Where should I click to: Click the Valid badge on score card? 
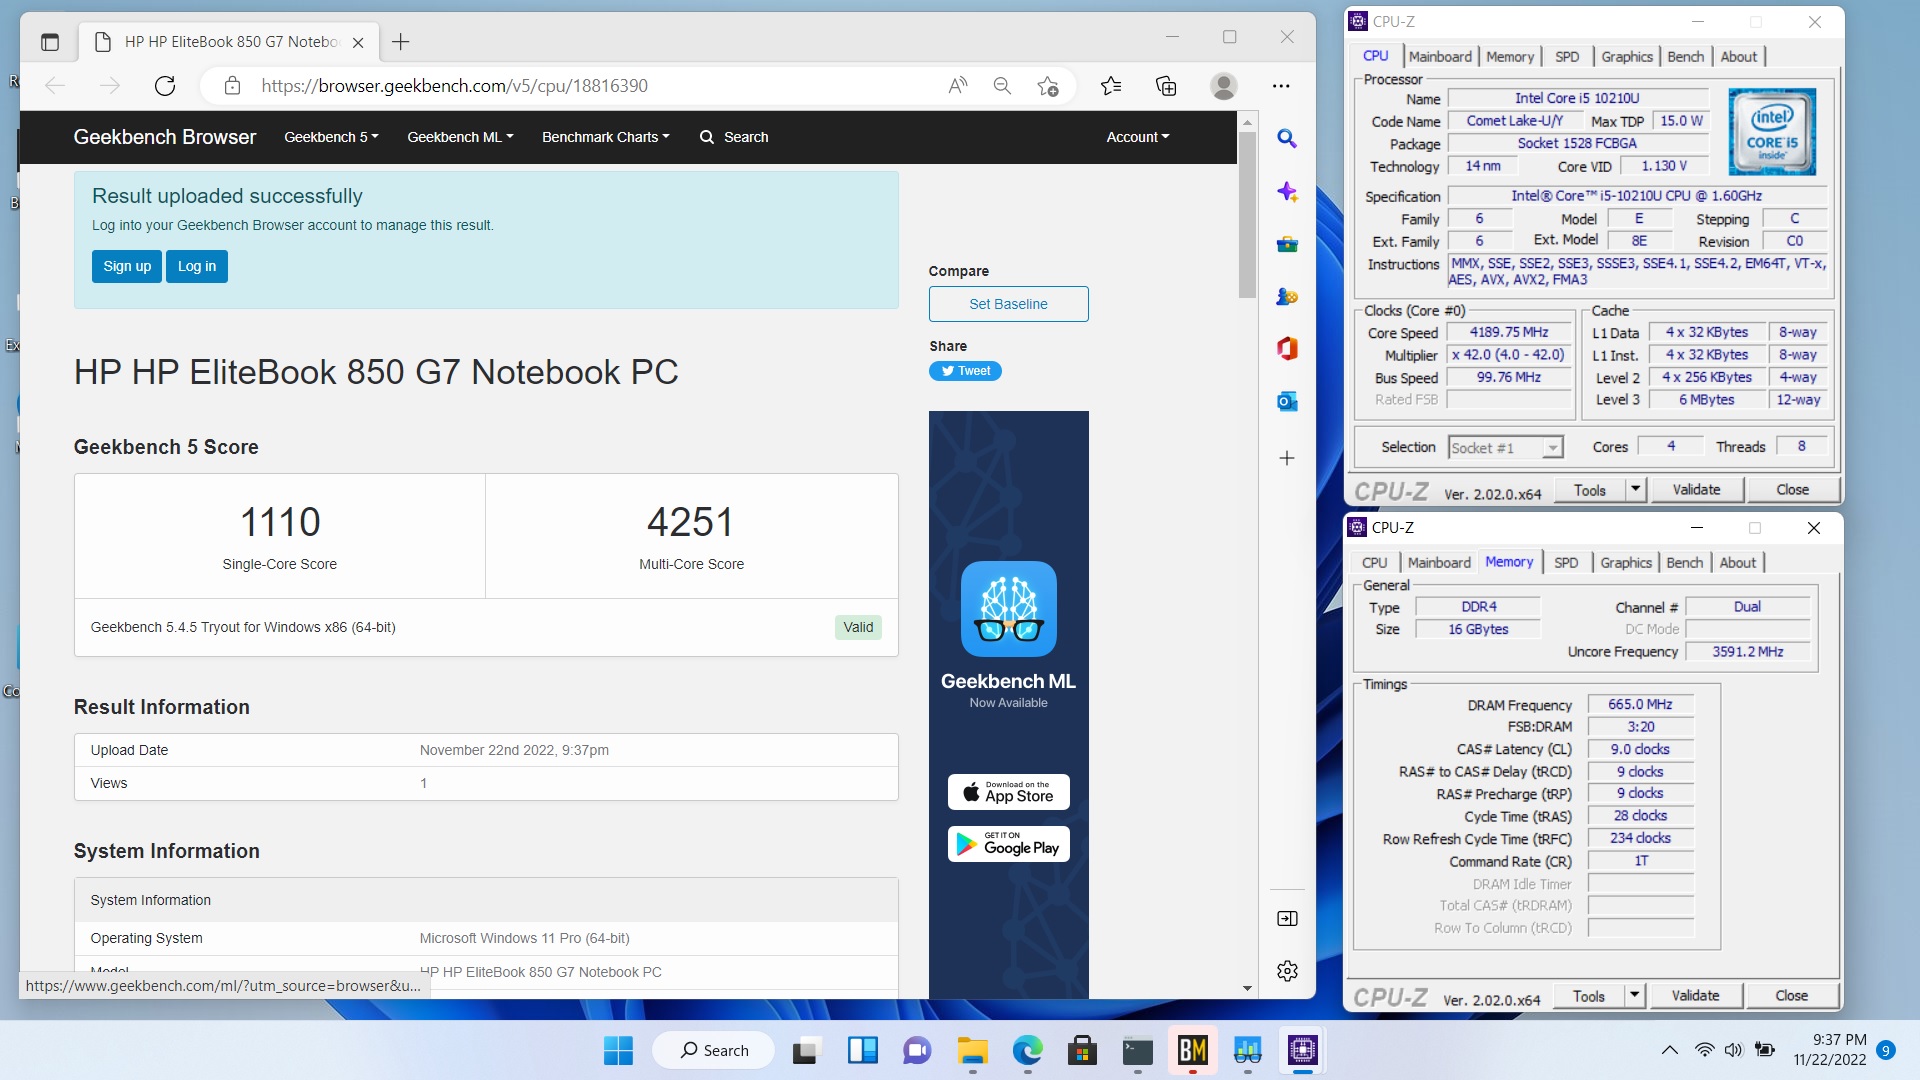858,627
